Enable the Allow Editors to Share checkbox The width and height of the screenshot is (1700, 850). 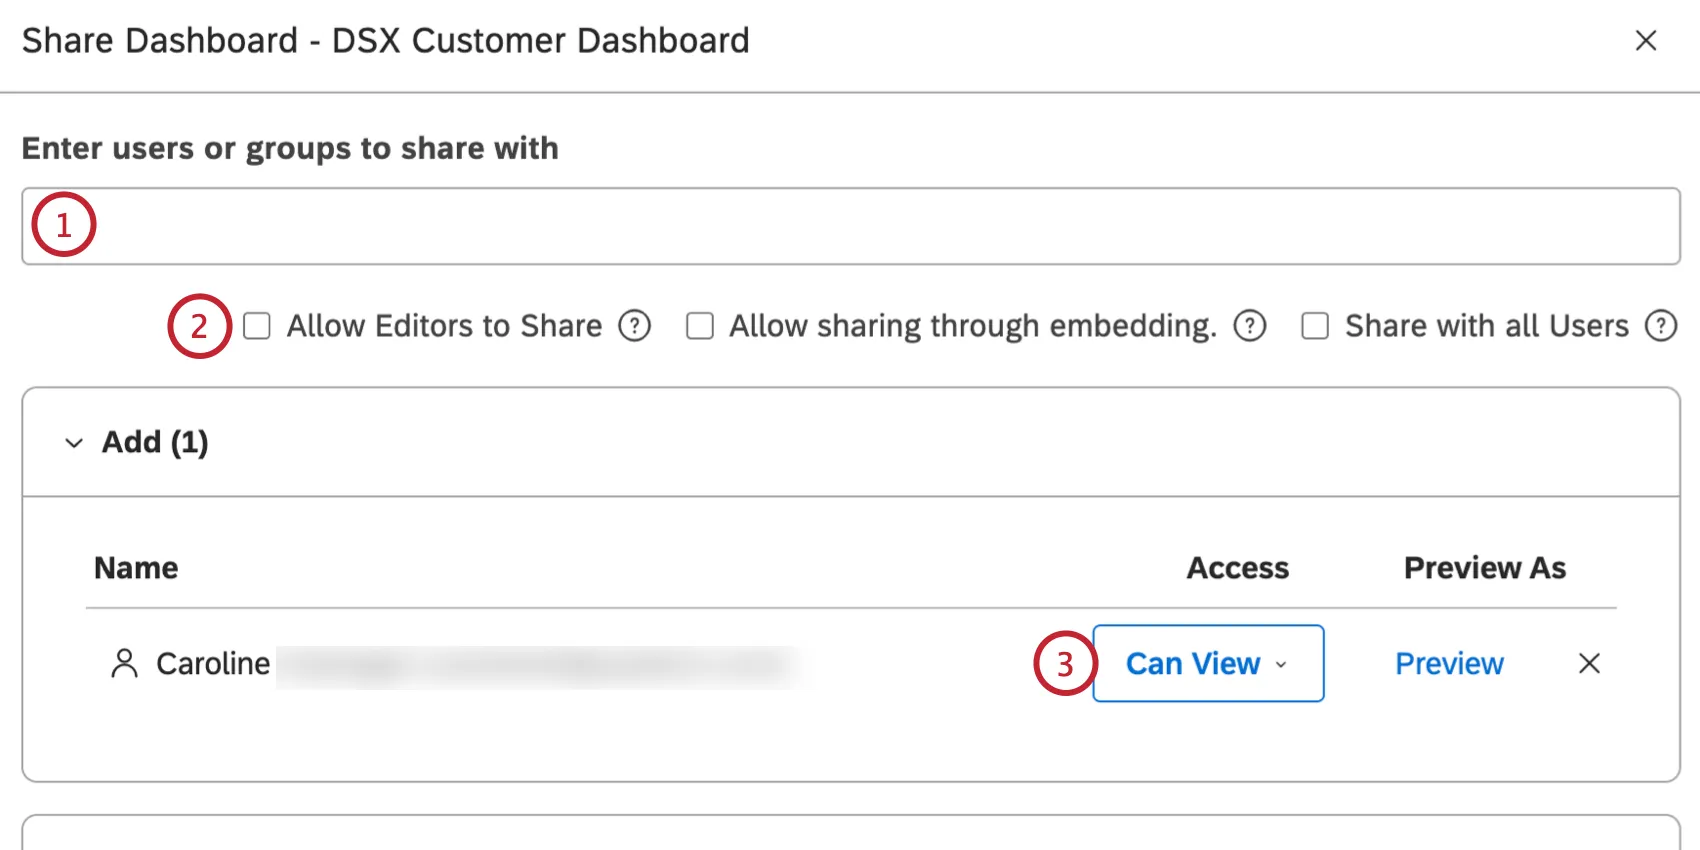tap(257, 326)
